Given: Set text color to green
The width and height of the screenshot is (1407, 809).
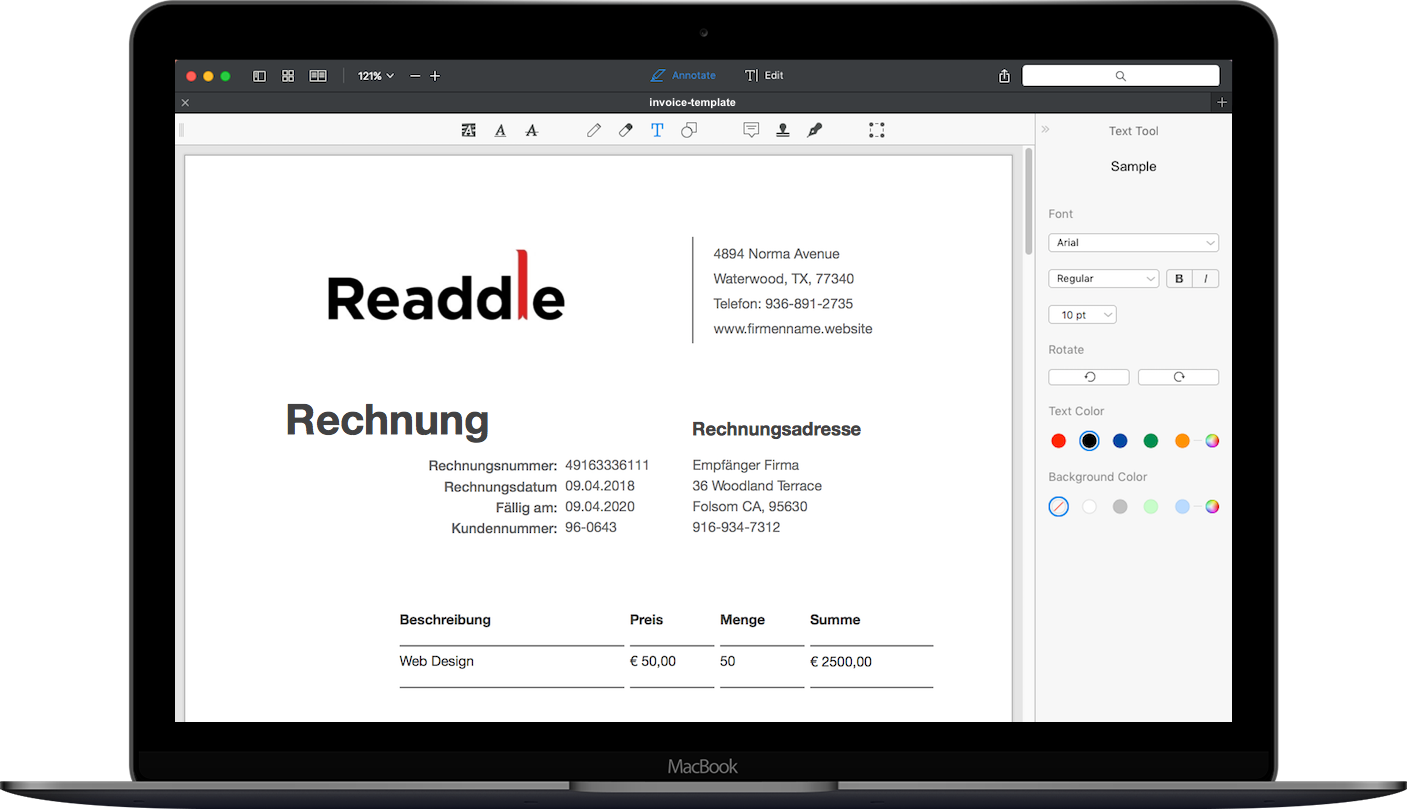Looking at the screenshot, I should click(1151, 441).
